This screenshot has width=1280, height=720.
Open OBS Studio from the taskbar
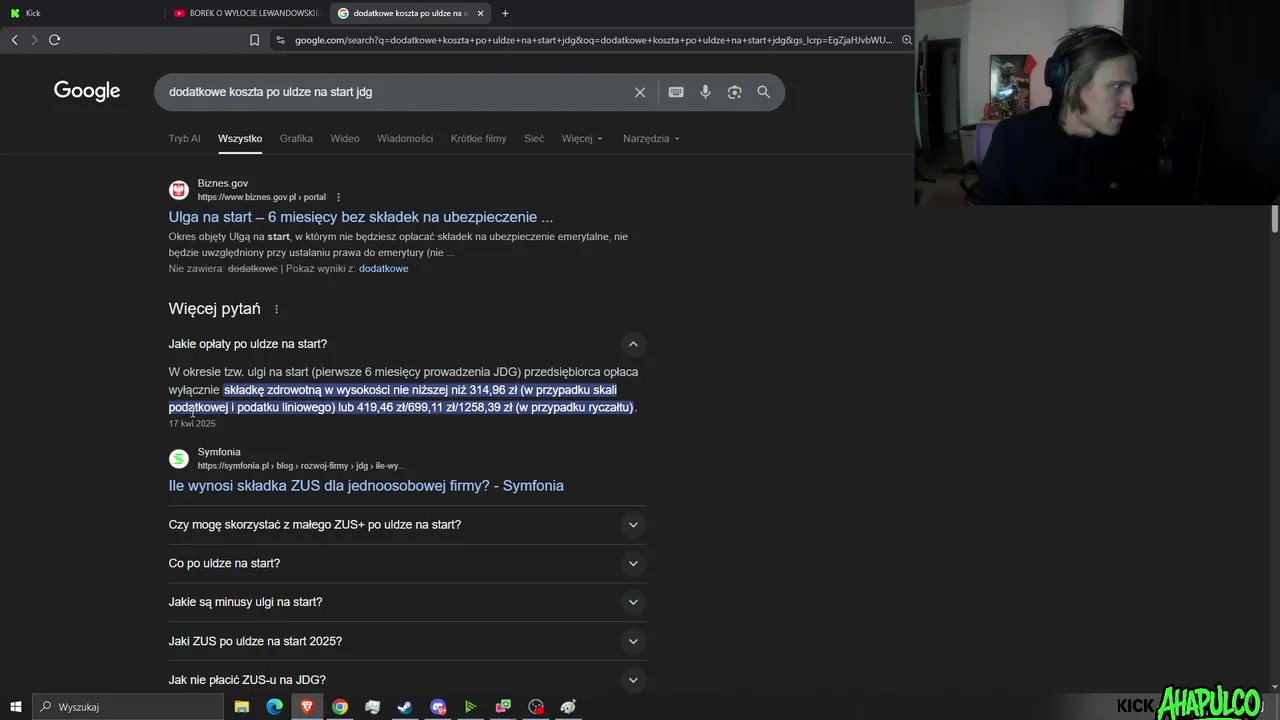[536, 707]
